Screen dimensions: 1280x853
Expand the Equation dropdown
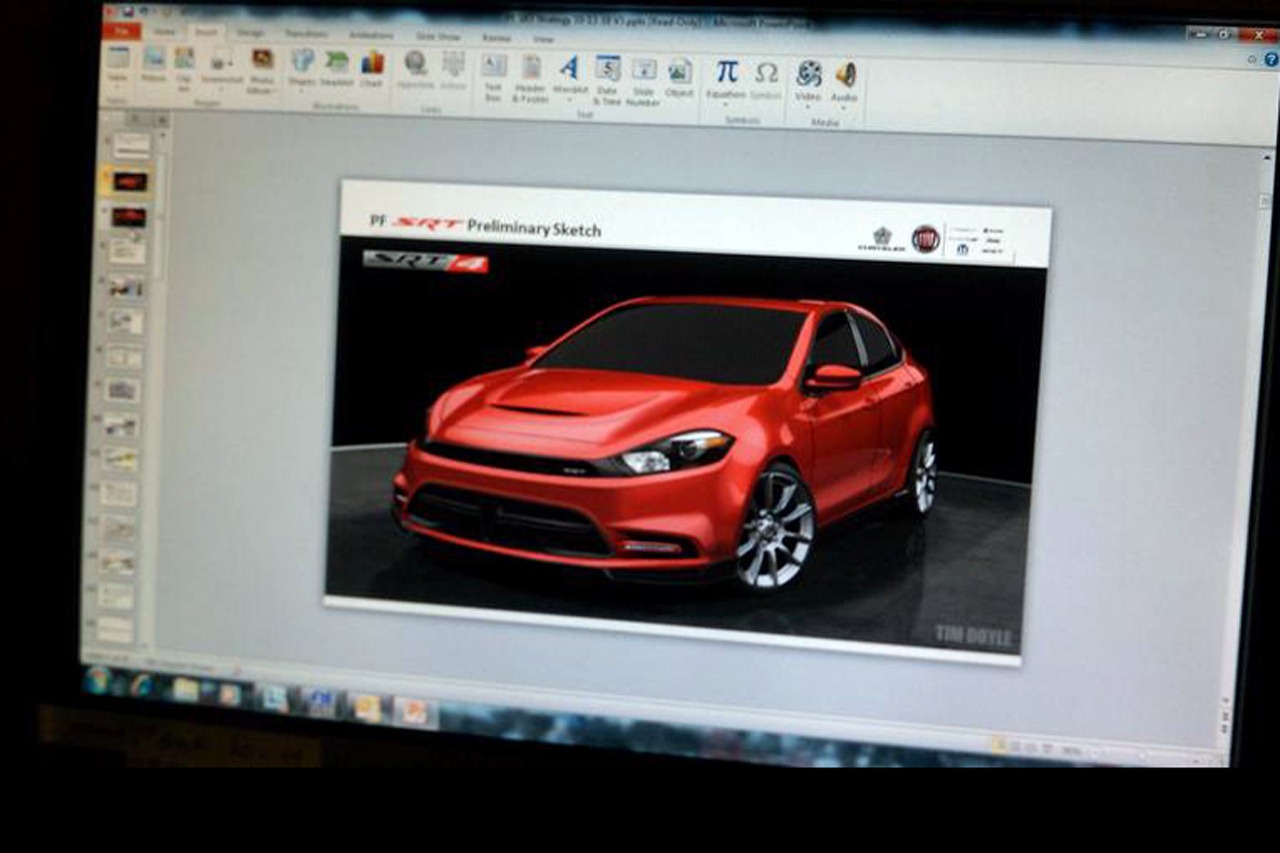pyautogui.click(x=726, y=104)
